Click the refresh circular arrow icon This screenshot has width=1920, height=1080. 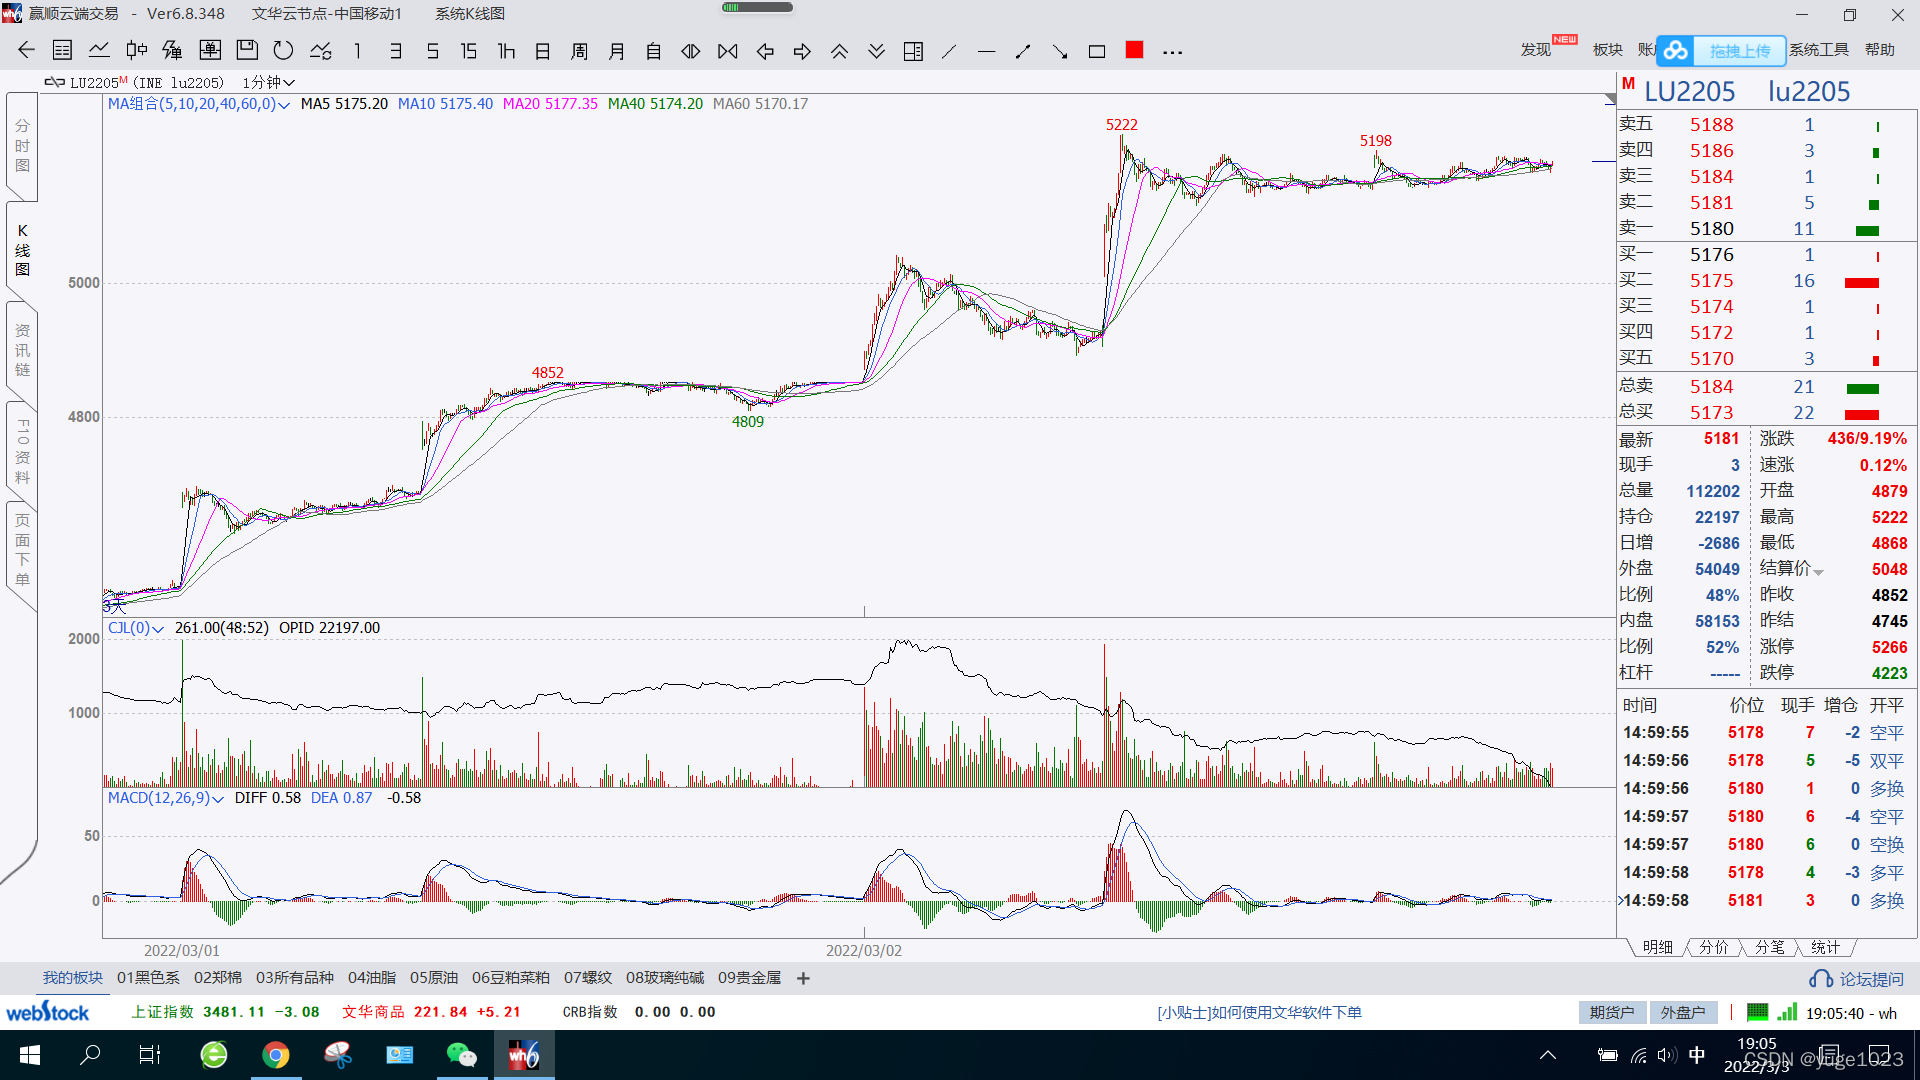coord(284,51)
